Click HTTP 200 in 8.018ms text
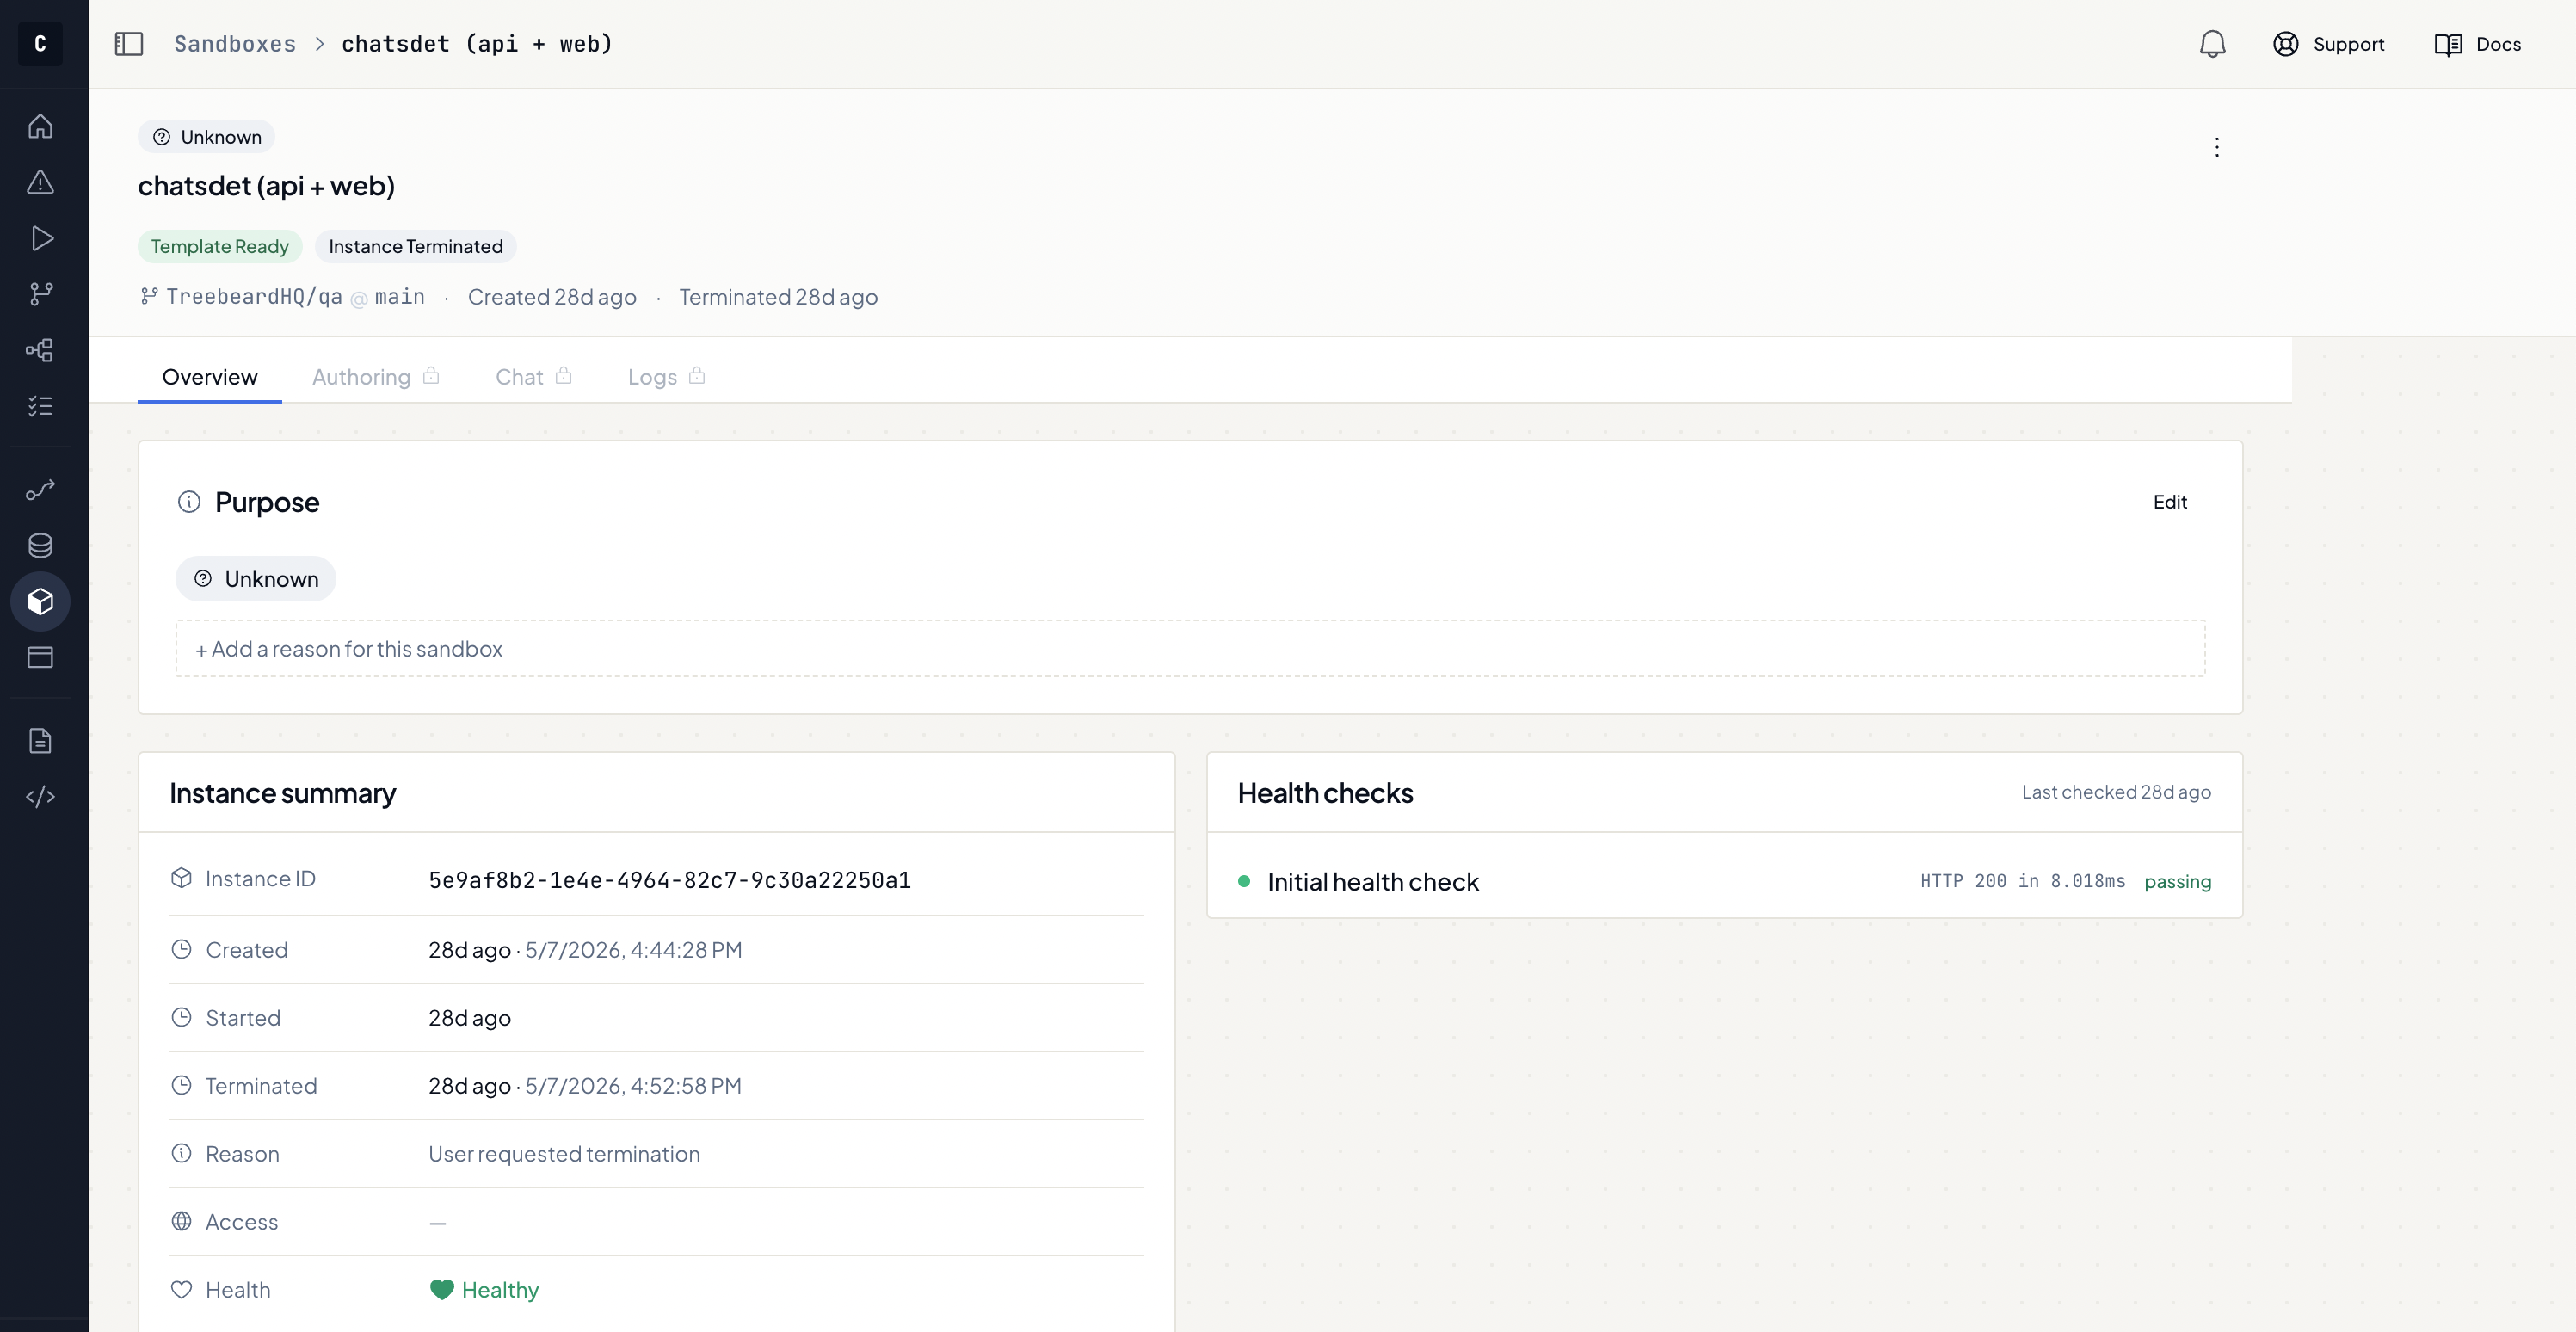Screen dimensions: 2576x1332 (2022, 881)
